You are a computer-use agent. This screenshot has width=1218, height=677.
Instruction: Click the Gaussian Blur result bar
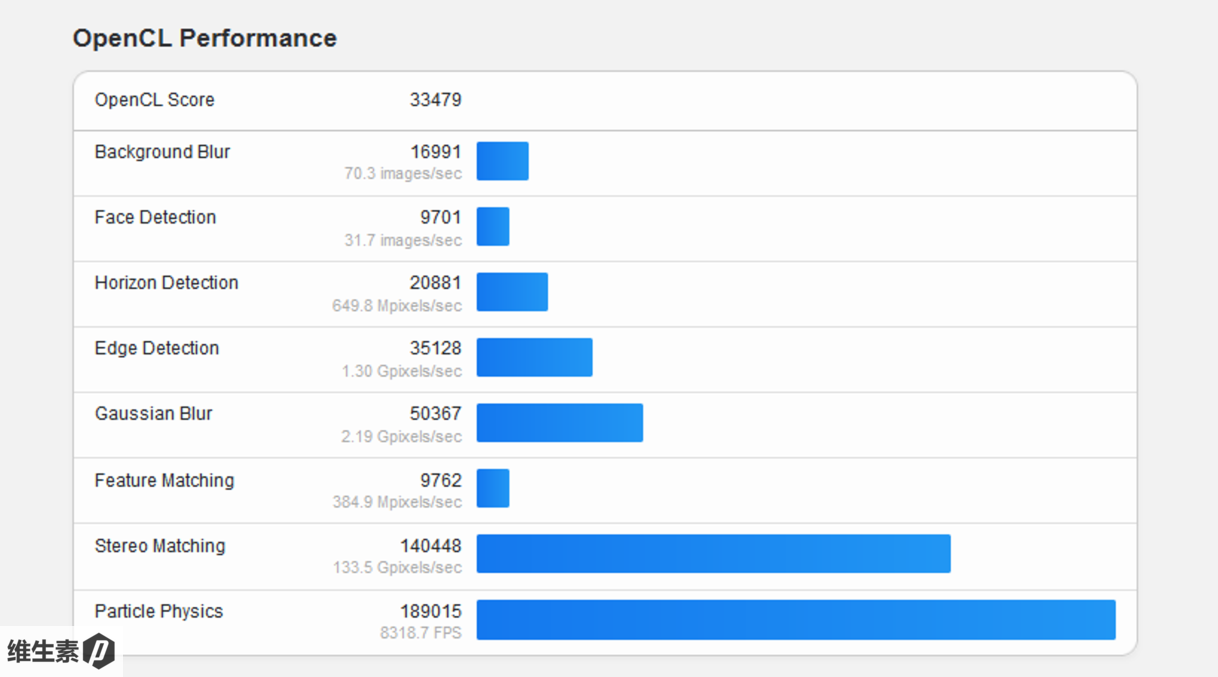click(559, 423)
